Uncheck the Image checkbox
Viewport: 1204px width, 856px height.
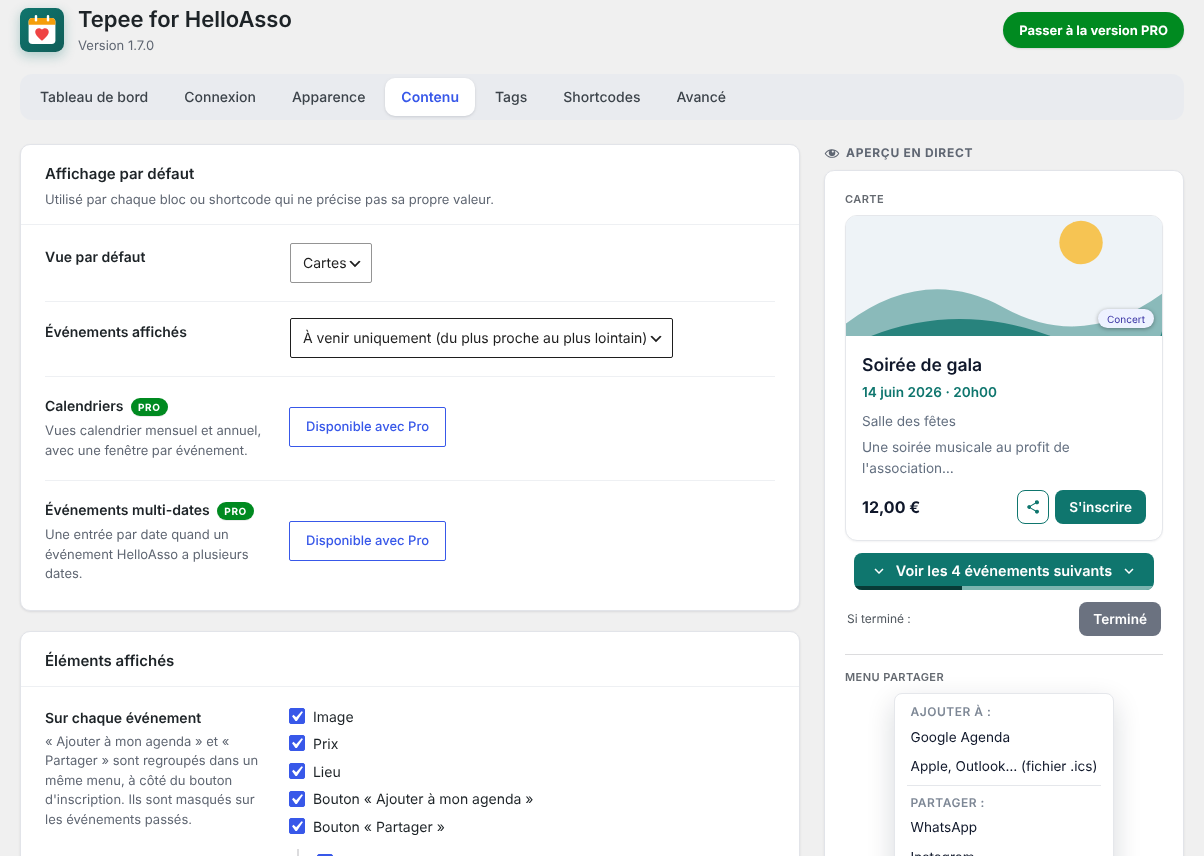[297, 716]
